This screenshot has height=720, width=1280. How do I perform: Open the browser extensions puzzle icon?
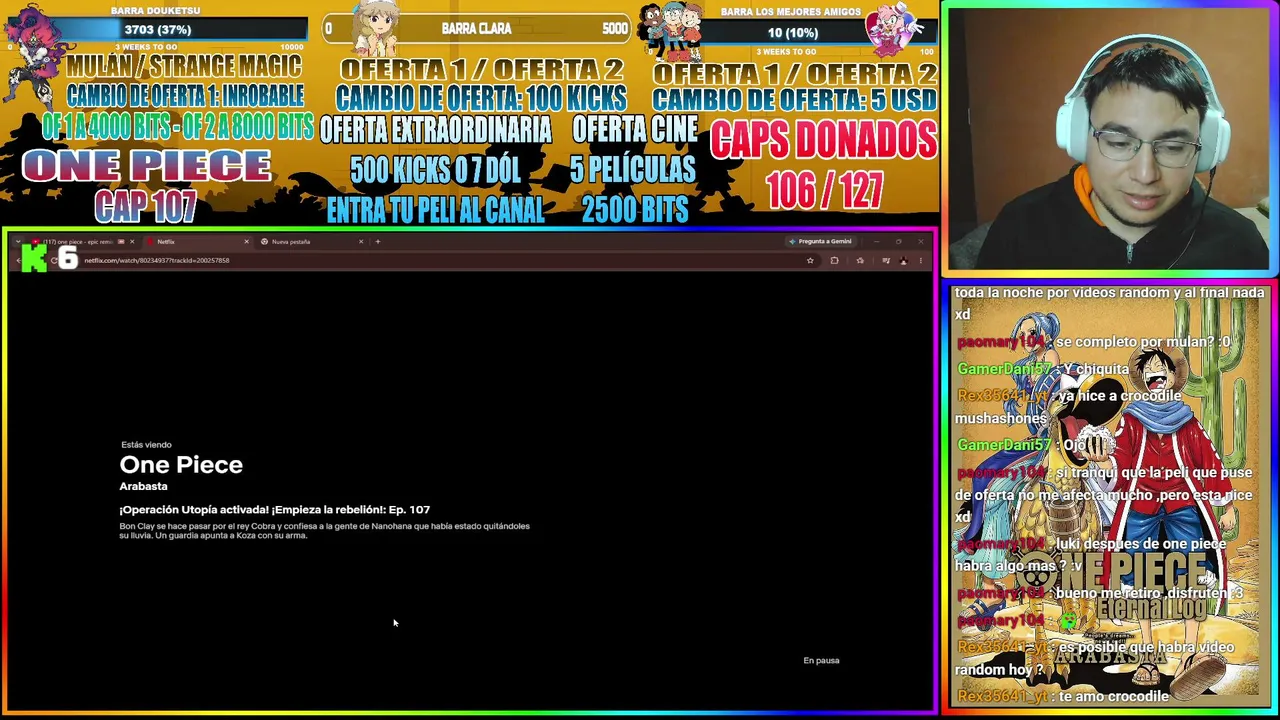tap(834, 261)
